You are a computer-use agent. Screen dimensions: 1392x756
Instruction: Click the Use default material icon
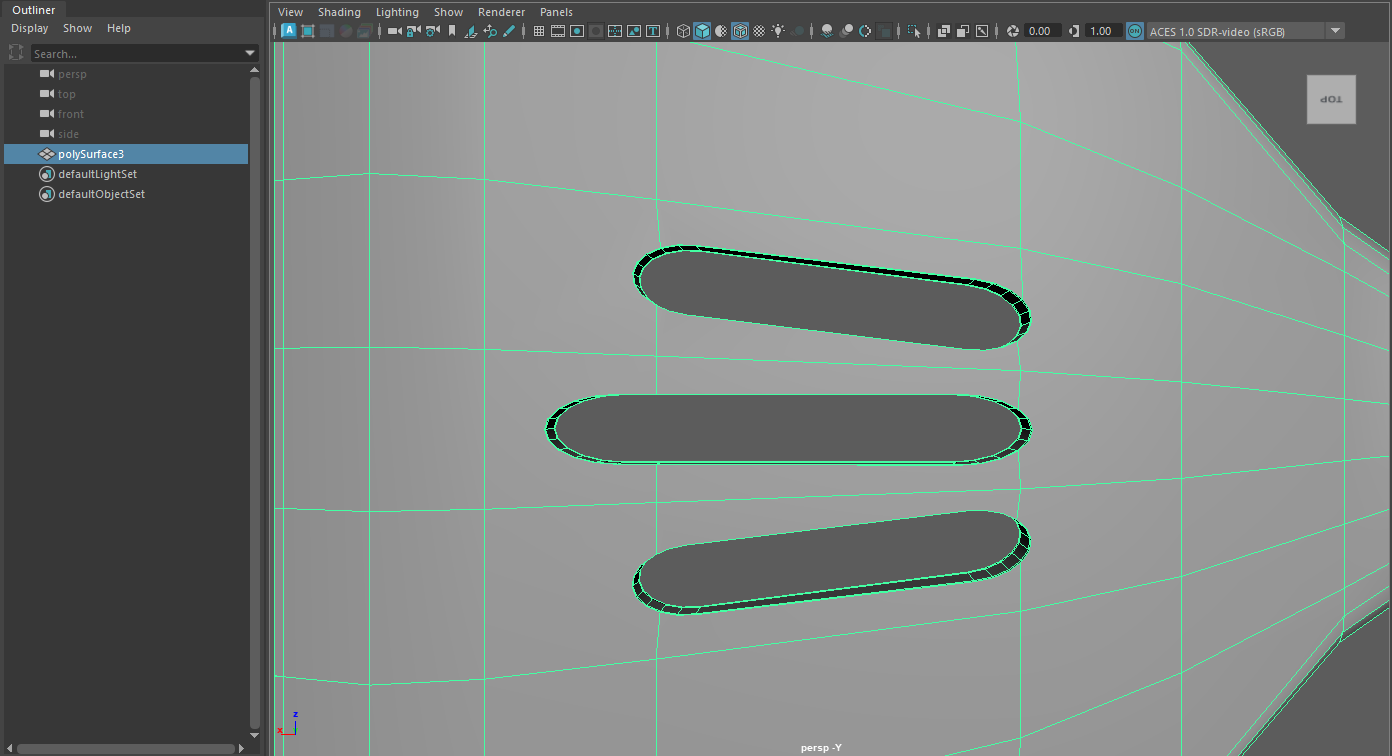tap(721, 31)
